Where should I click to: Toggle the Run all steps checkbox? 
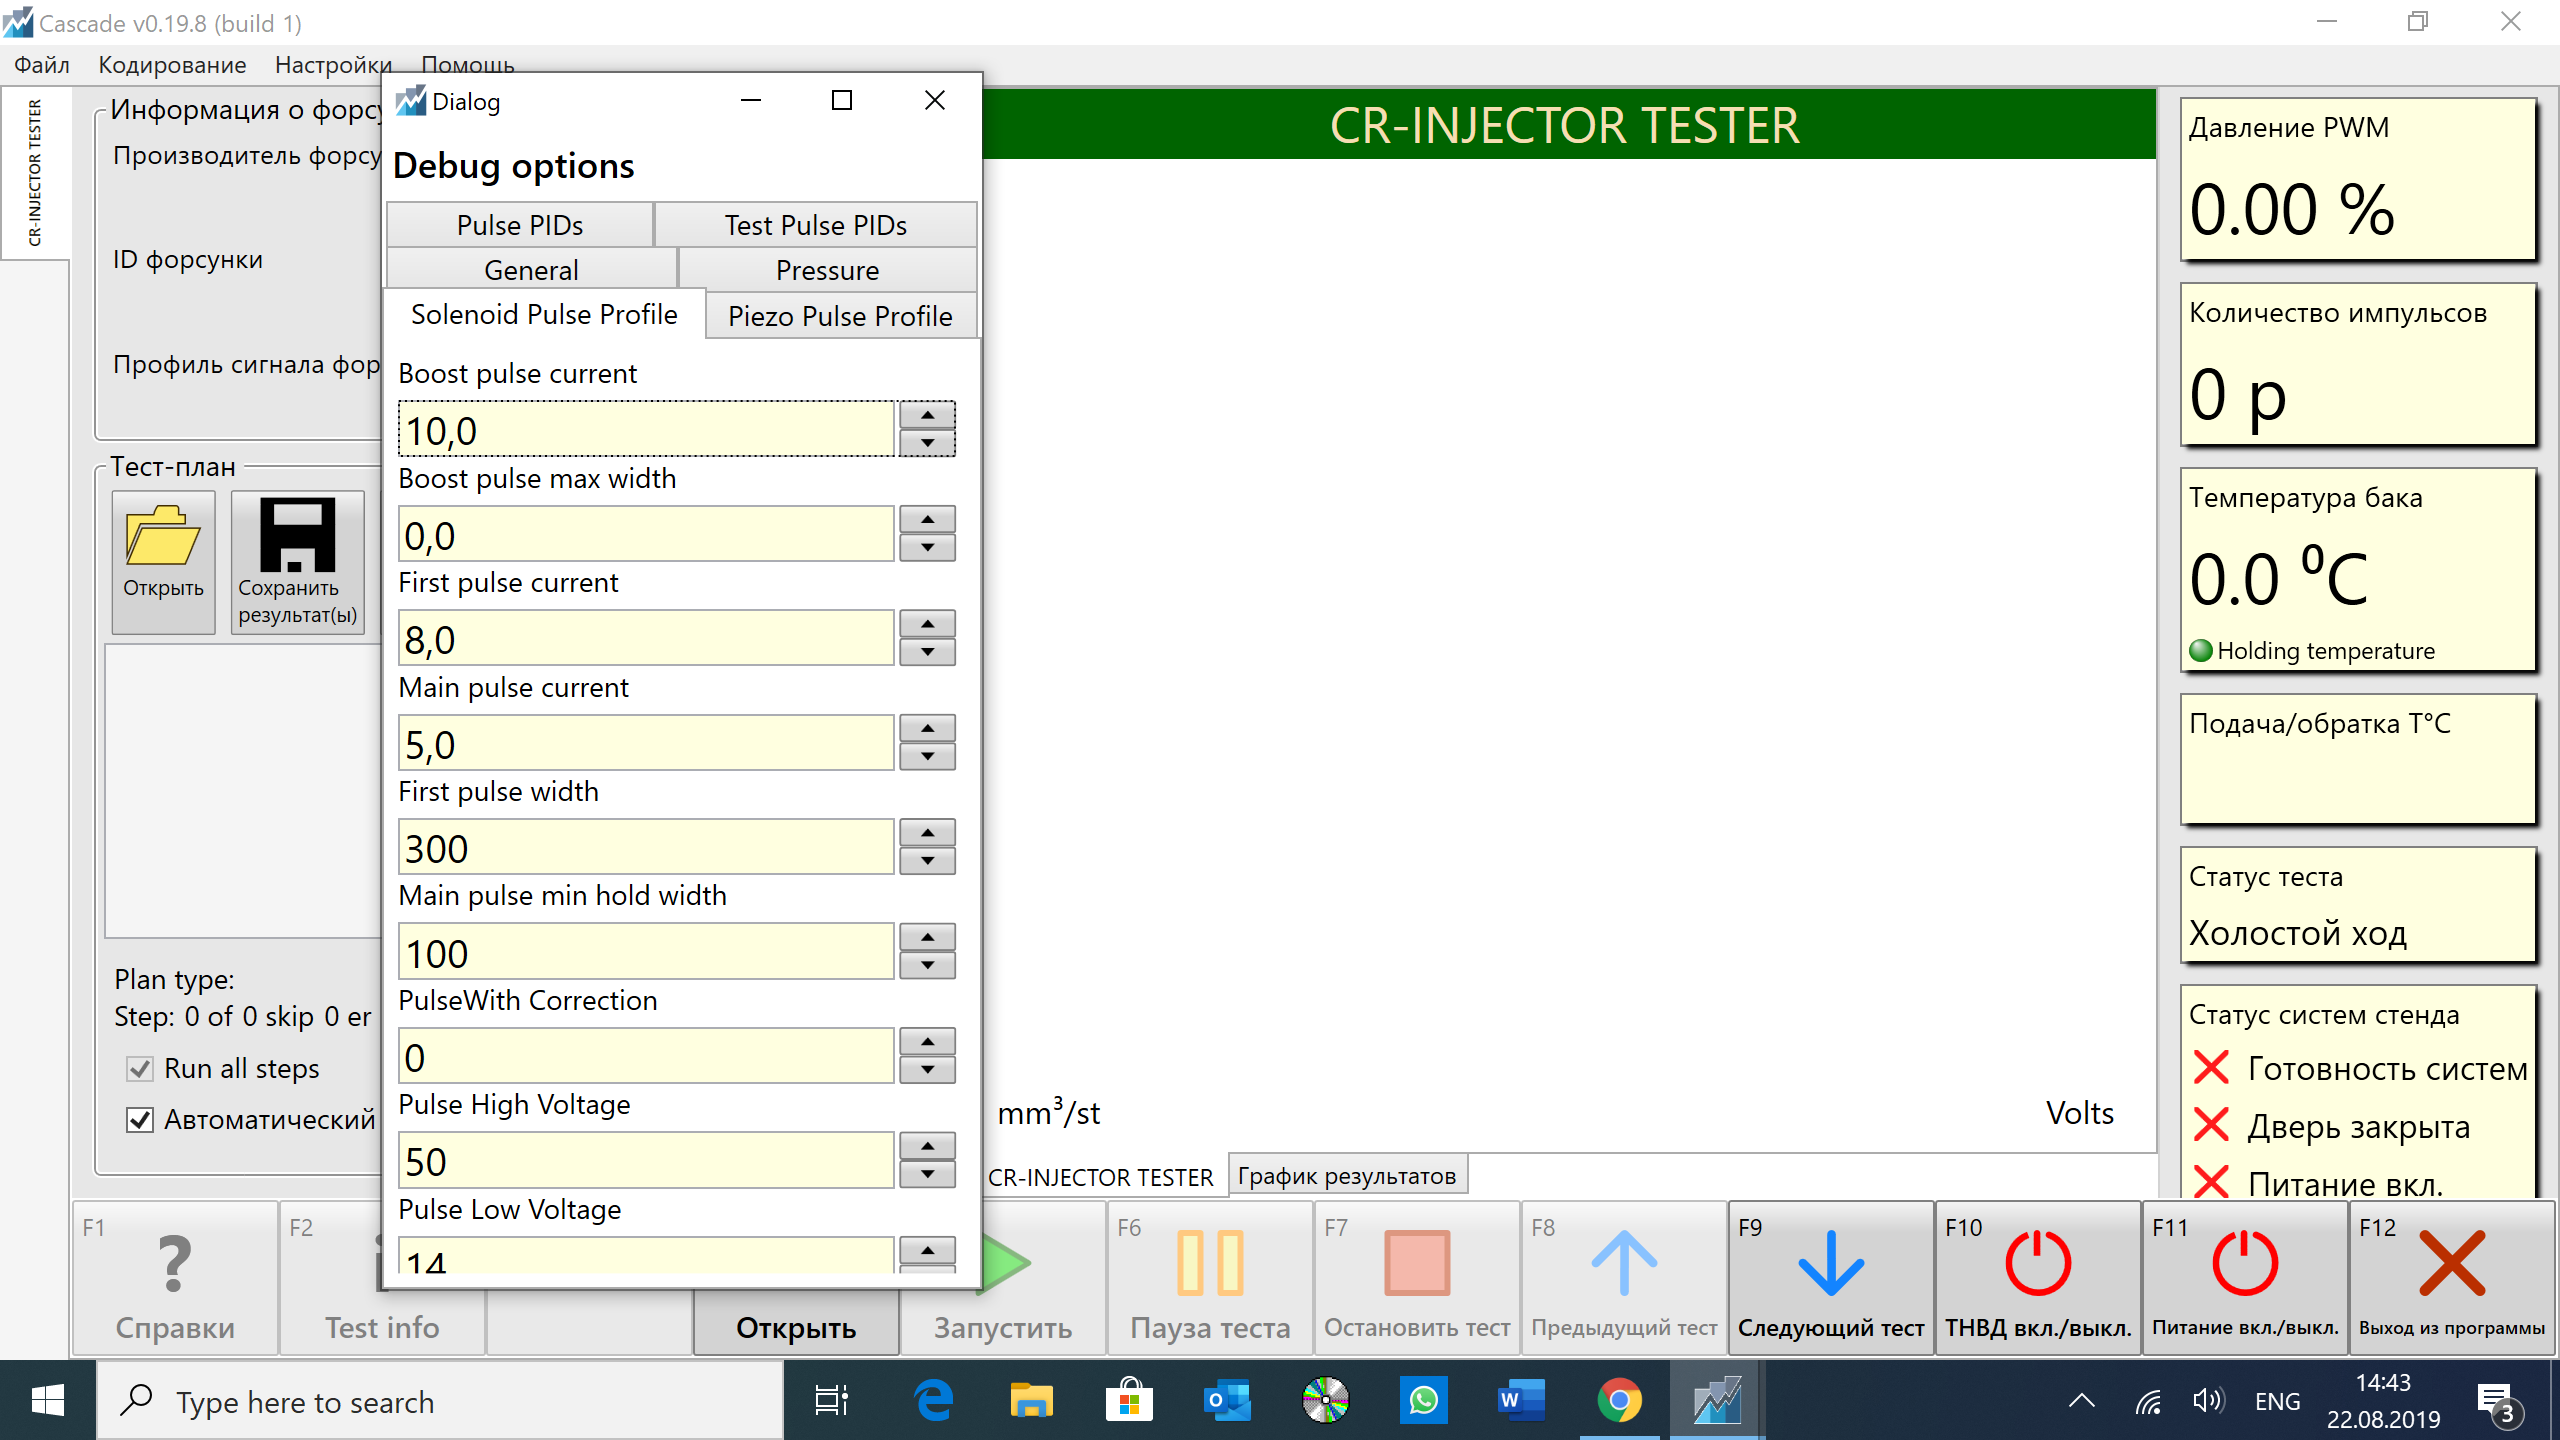coord(140,1069)
